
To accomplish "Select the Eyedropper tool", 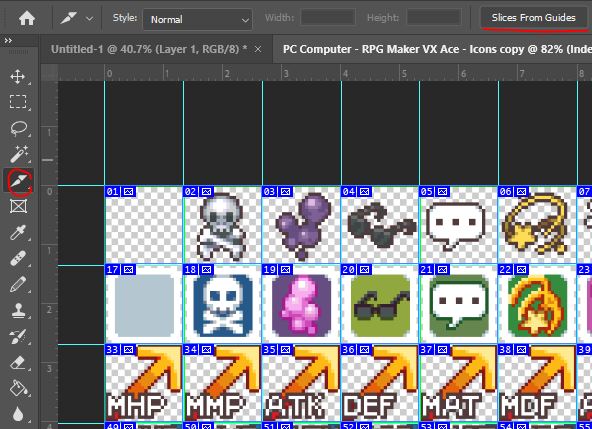I will (x=18, y=232).
